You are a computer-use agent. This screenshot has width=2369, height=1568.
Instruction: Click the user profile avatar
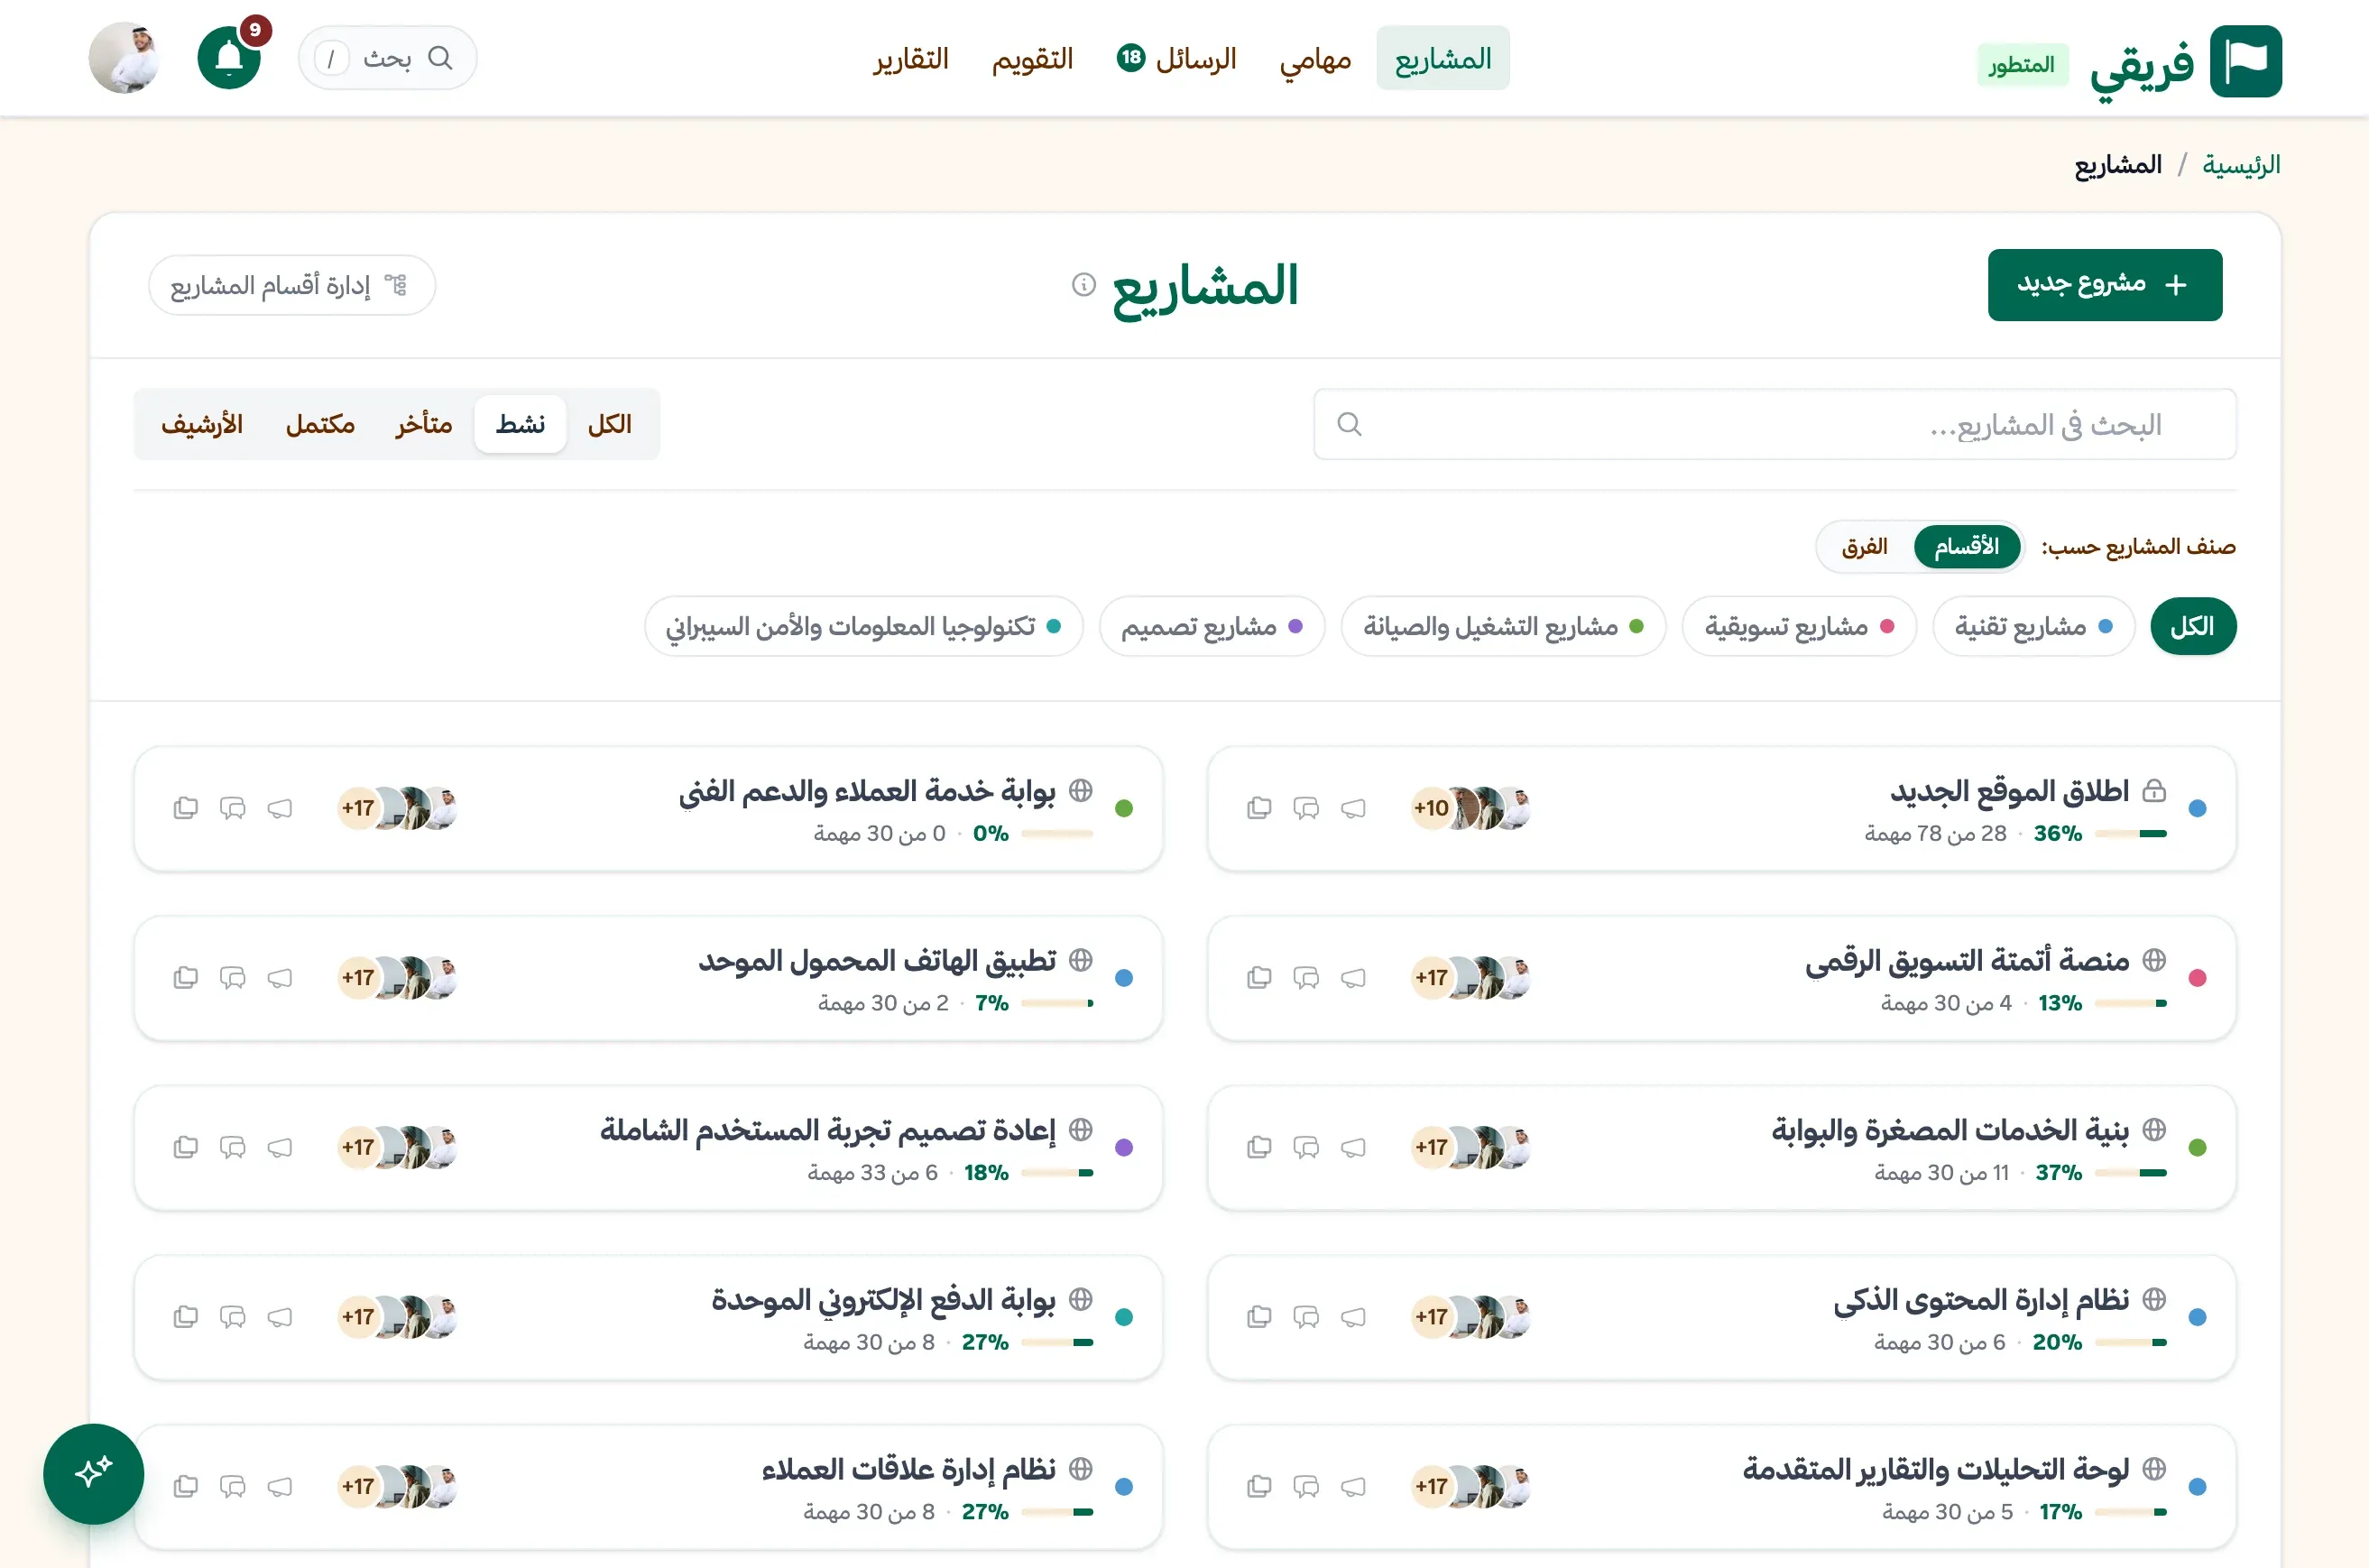coord(124,58)
